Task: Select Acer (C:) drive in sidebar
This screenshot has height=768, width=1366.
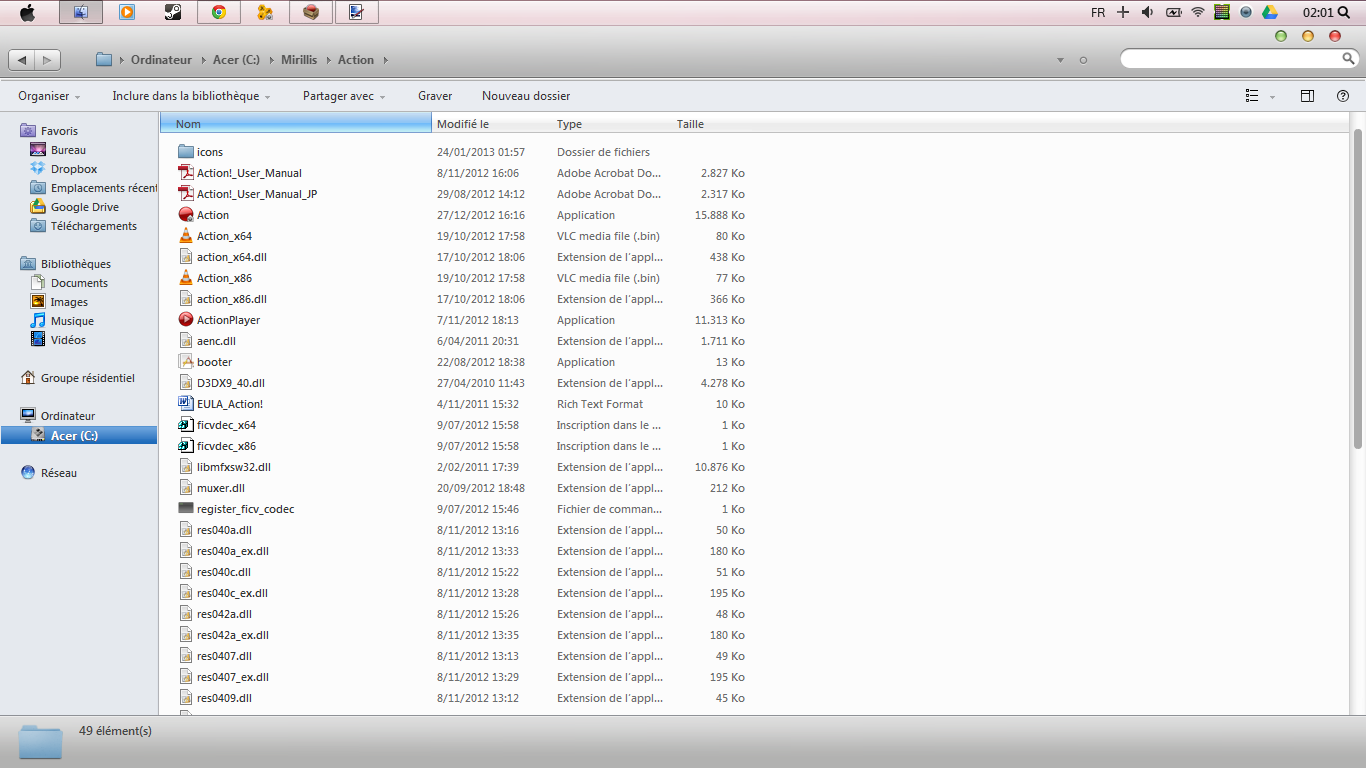Action: pos(79,436)
